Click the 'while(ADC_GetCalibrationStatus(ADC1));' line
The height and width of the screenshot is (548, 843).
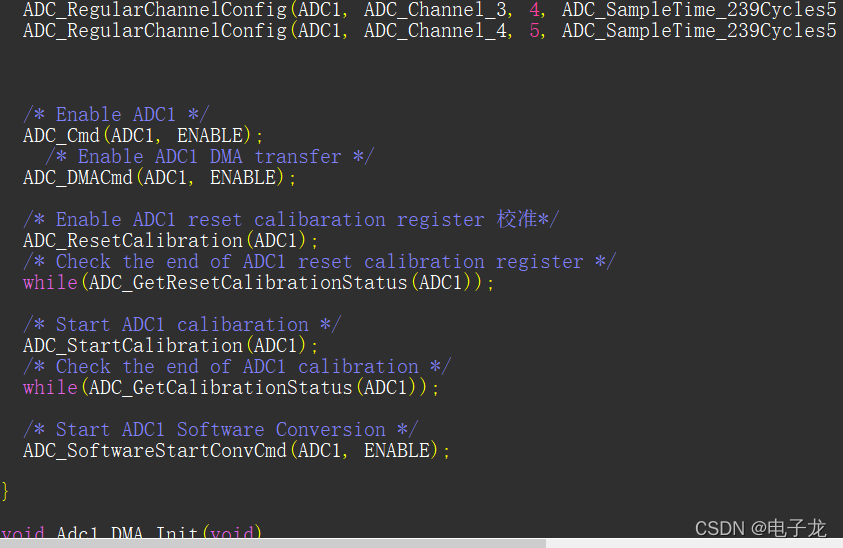click(x=231, y=387)
